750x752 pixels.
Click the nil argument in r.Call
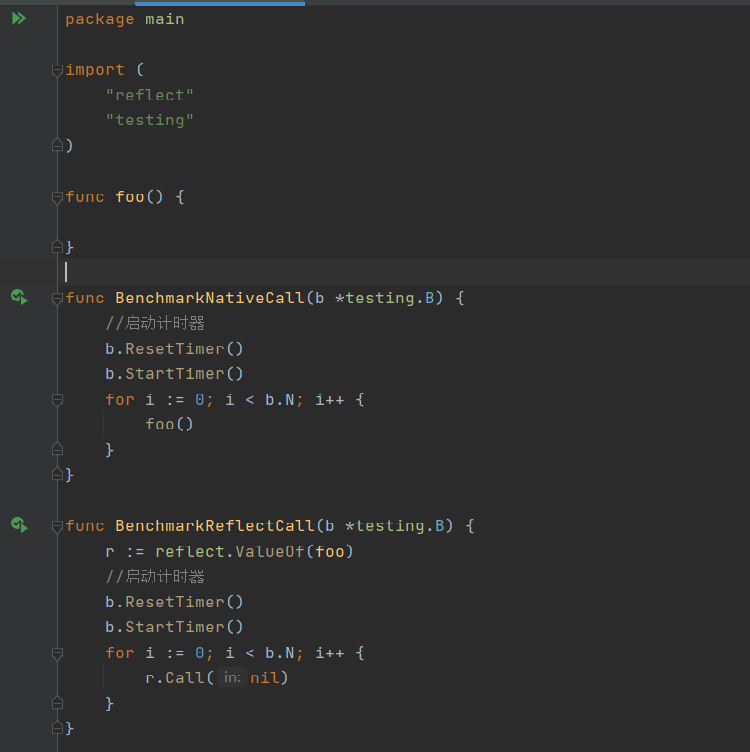(265, 678)
